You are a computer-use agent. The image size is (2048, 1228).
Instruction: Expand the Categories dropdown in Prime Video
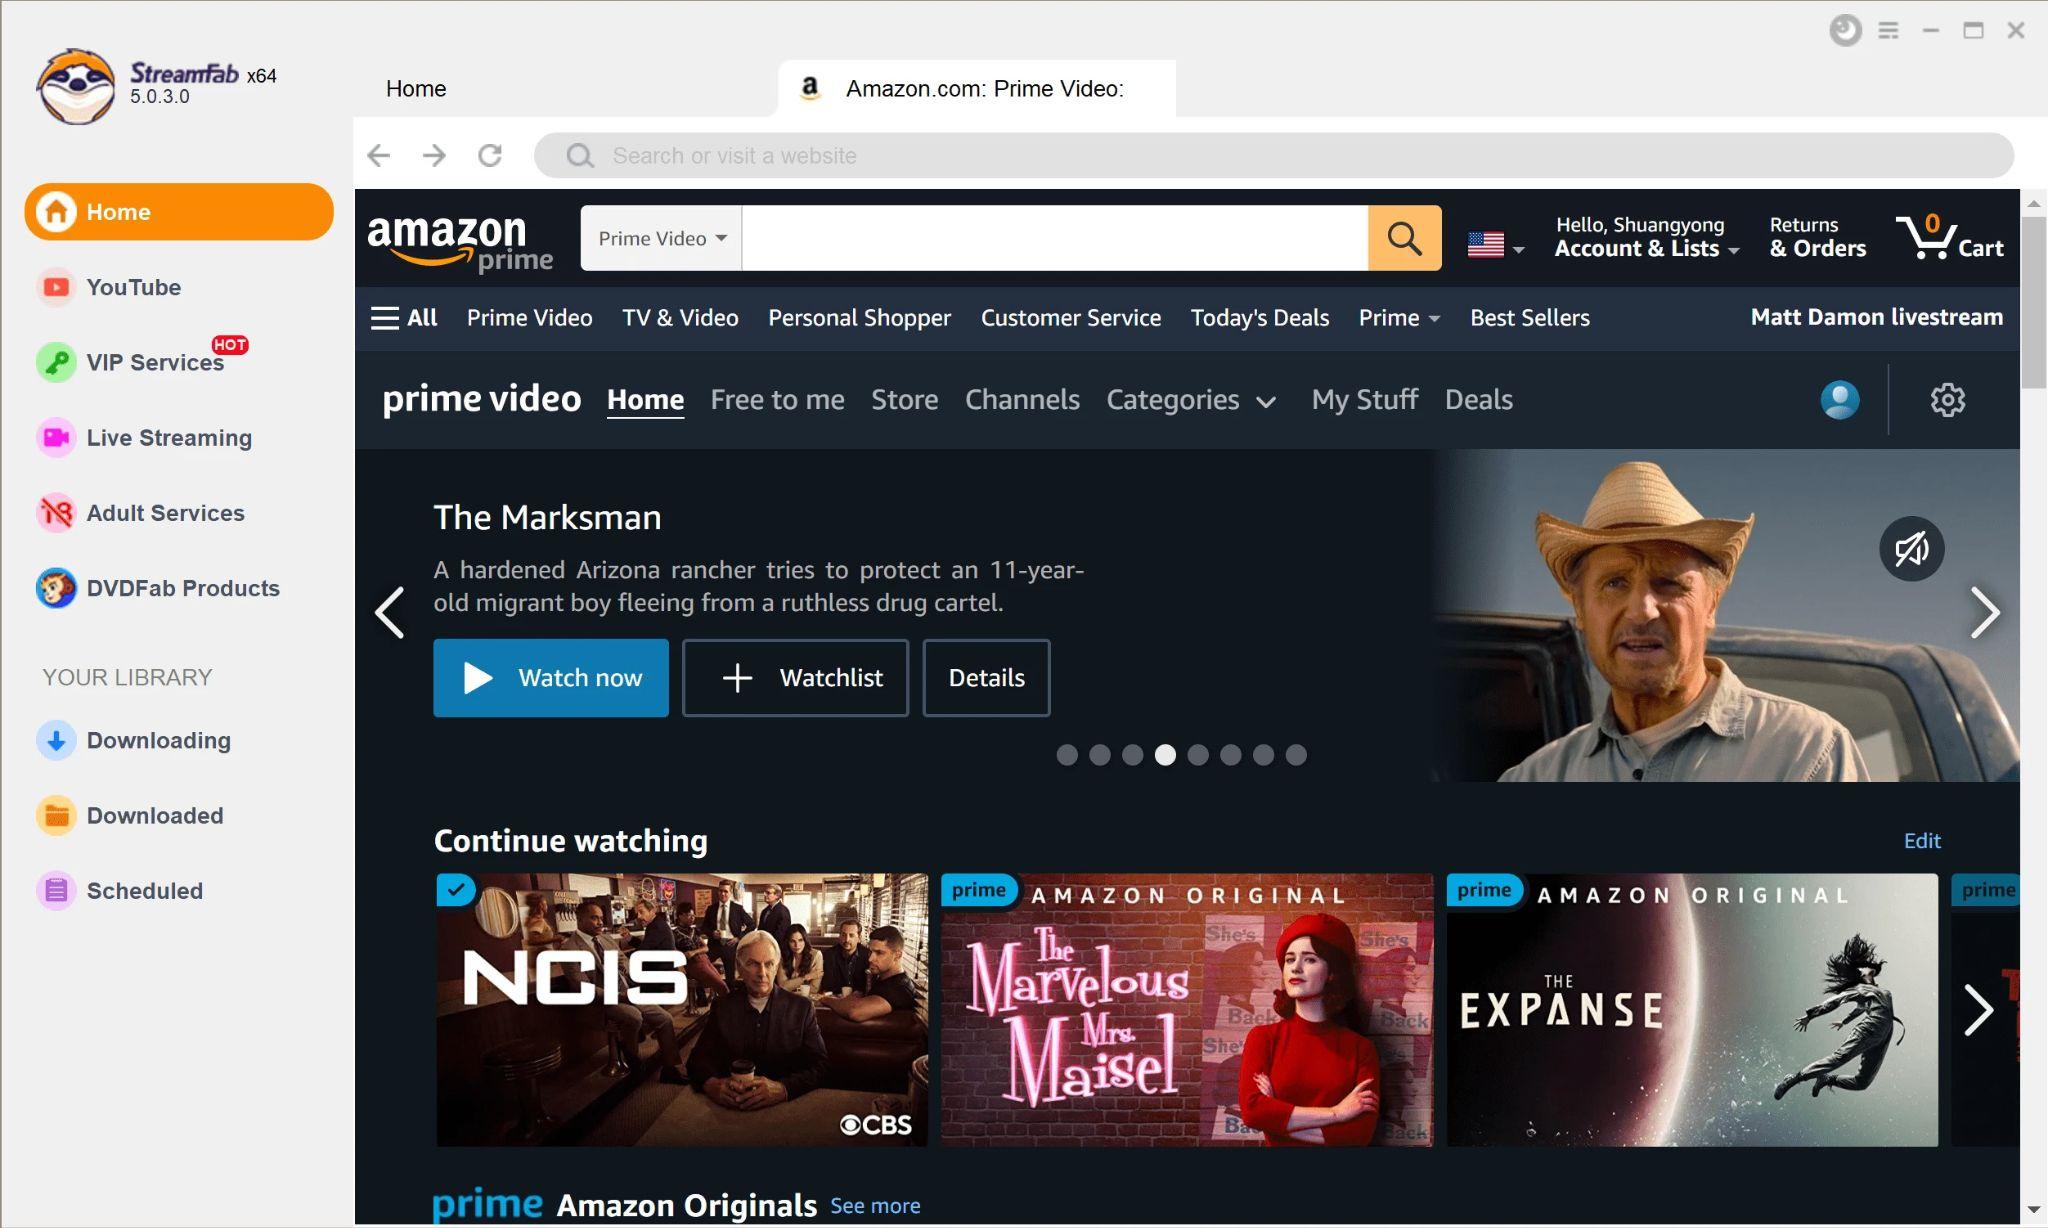[x=1190, y=398]
